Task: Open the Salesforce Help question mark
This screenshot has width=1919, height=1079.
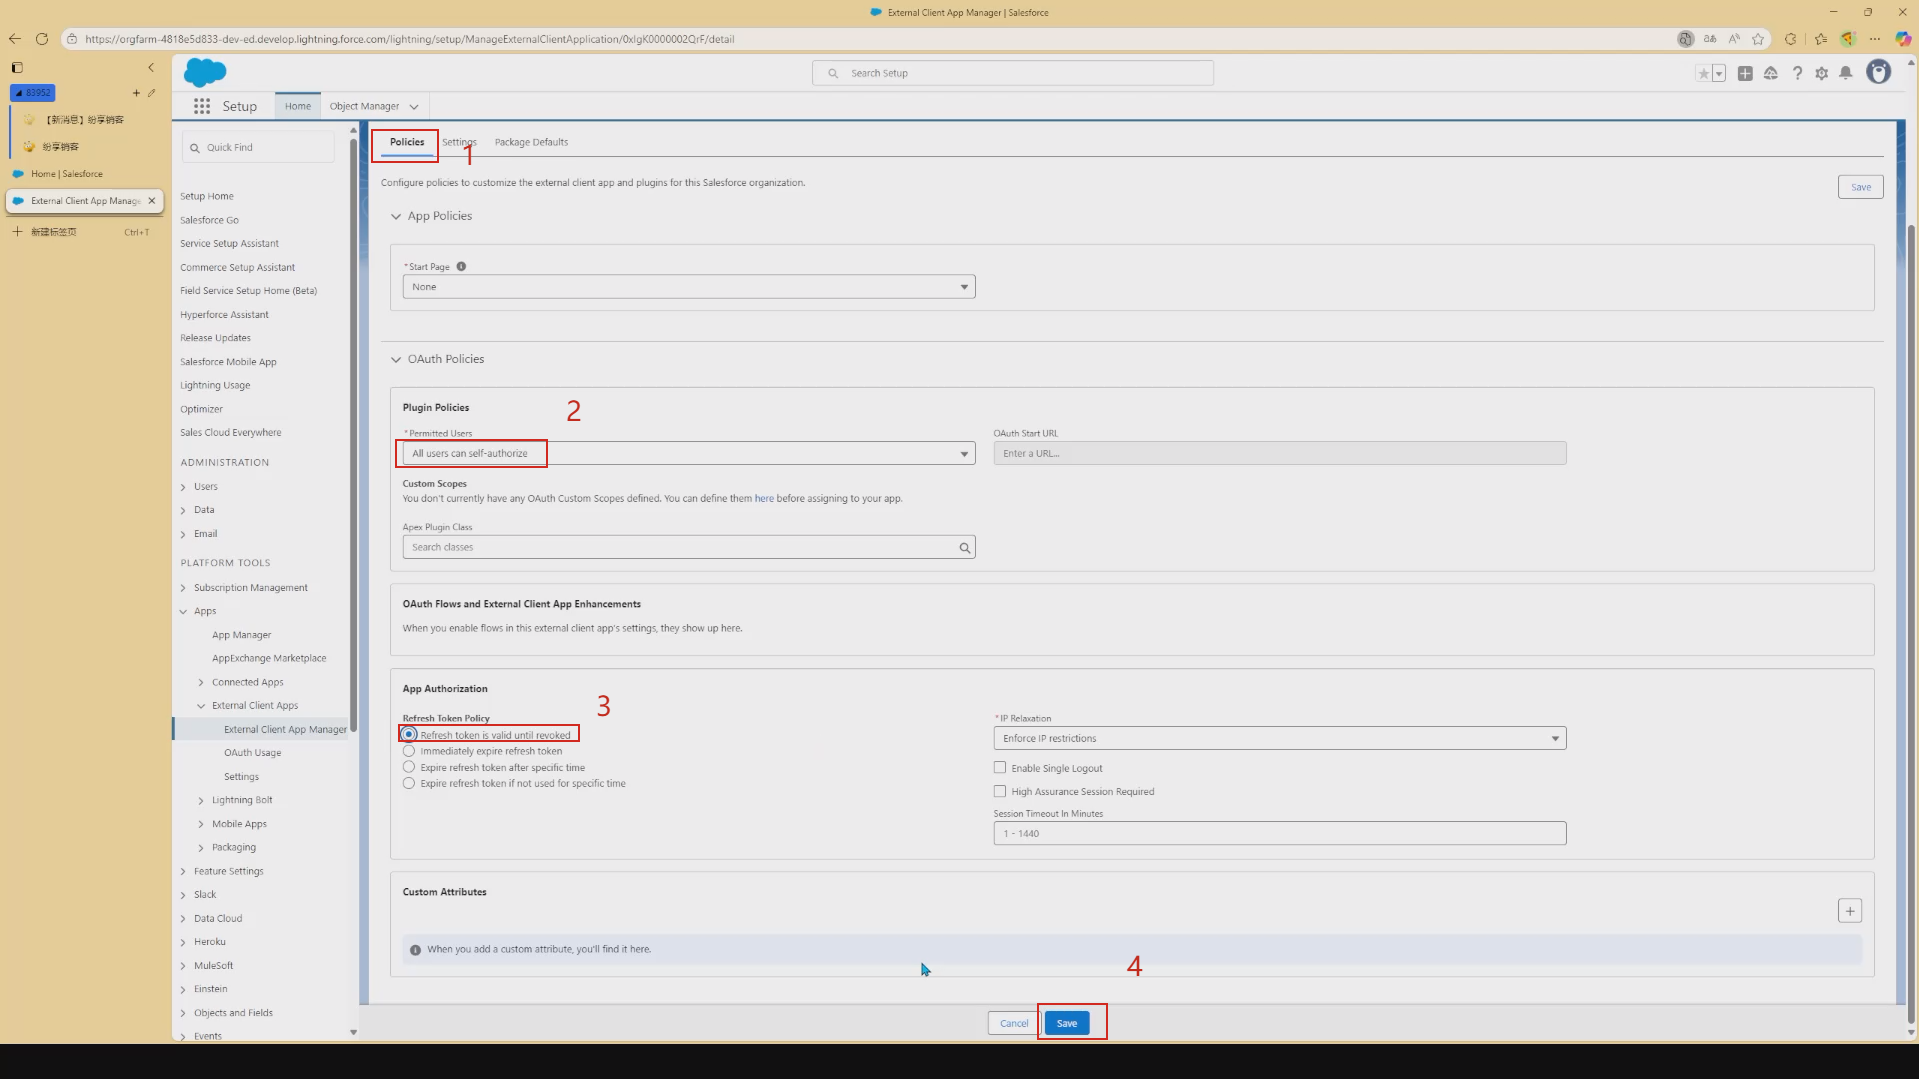Action: pyautogui.click(x=1797, y=73)
